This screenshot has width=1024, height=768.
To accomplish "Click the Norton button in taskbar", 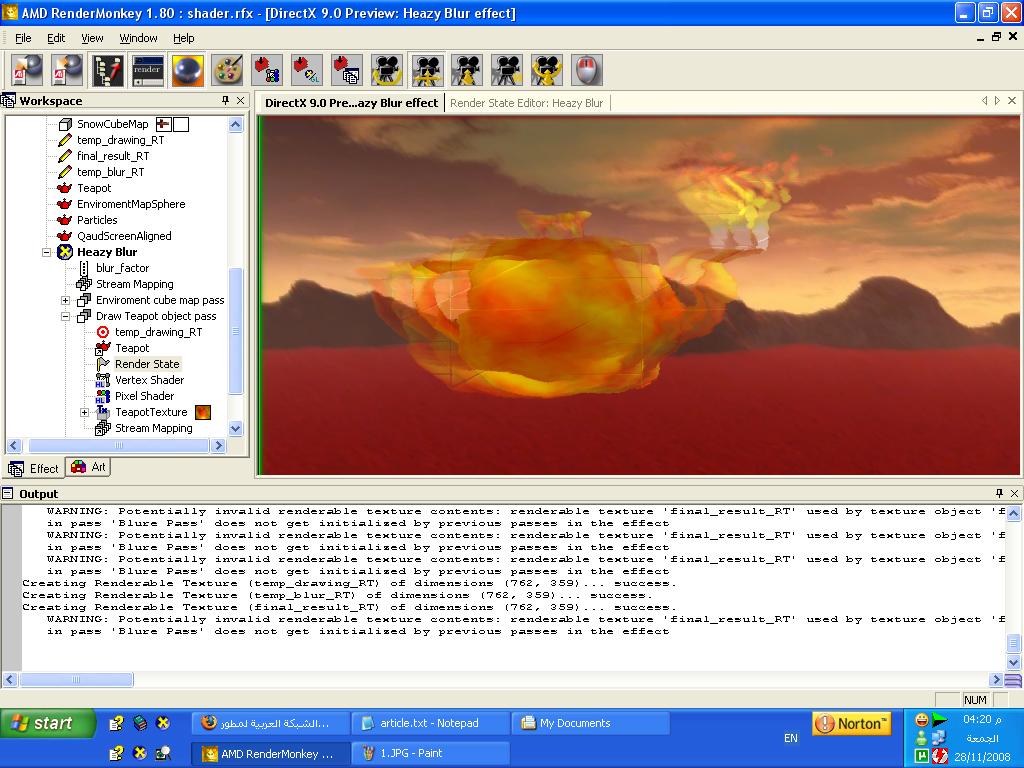I will pos(852,724).
